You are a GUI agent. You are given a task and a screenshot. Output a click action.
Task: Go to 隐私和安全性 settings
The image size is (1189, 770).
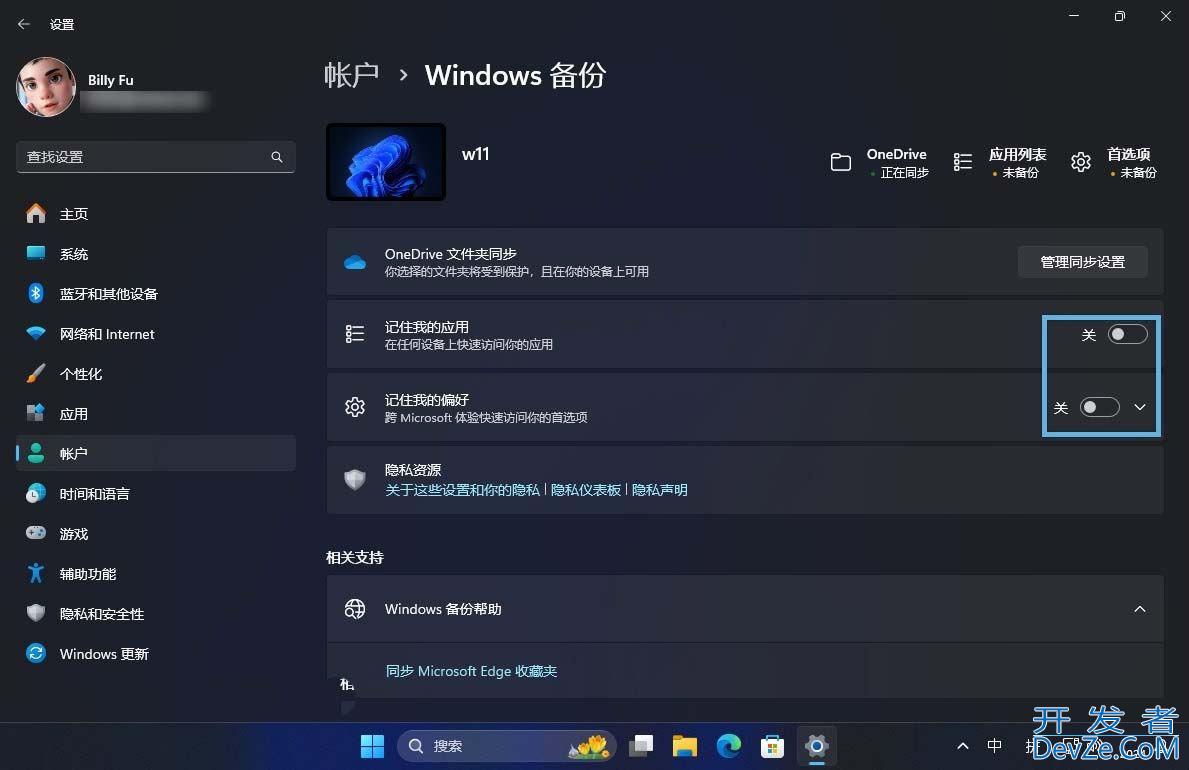[x=155, y=614]
